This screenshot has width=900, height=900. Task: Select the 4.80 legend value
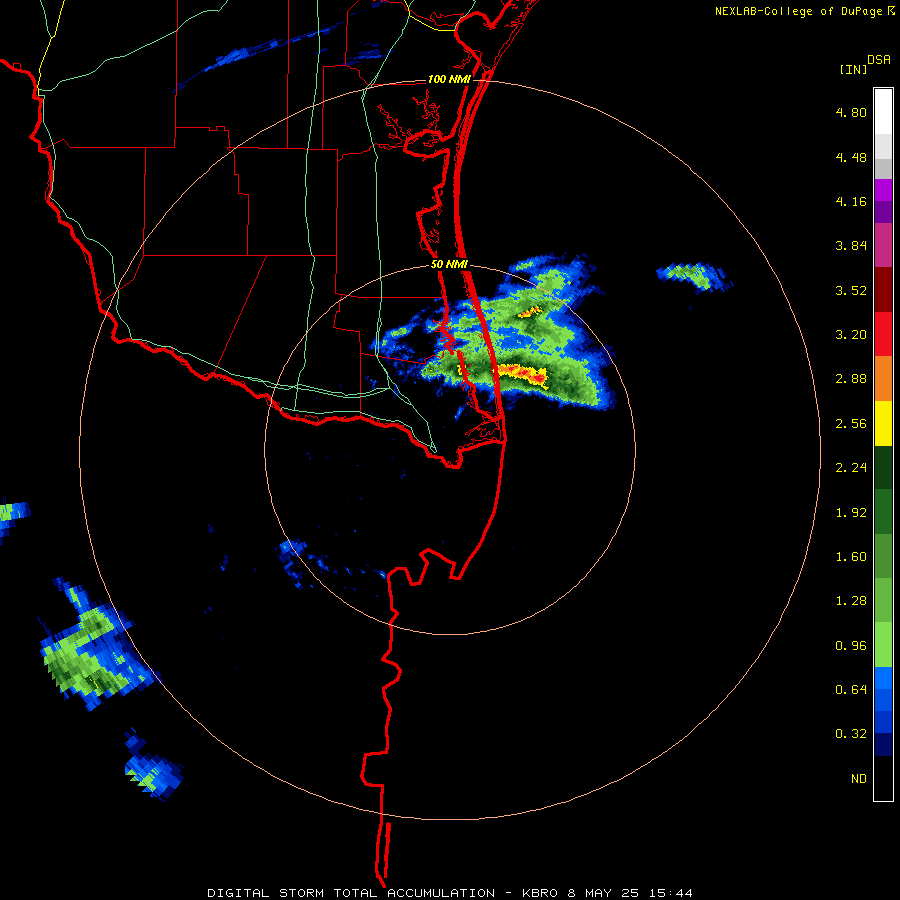(851, 112)
